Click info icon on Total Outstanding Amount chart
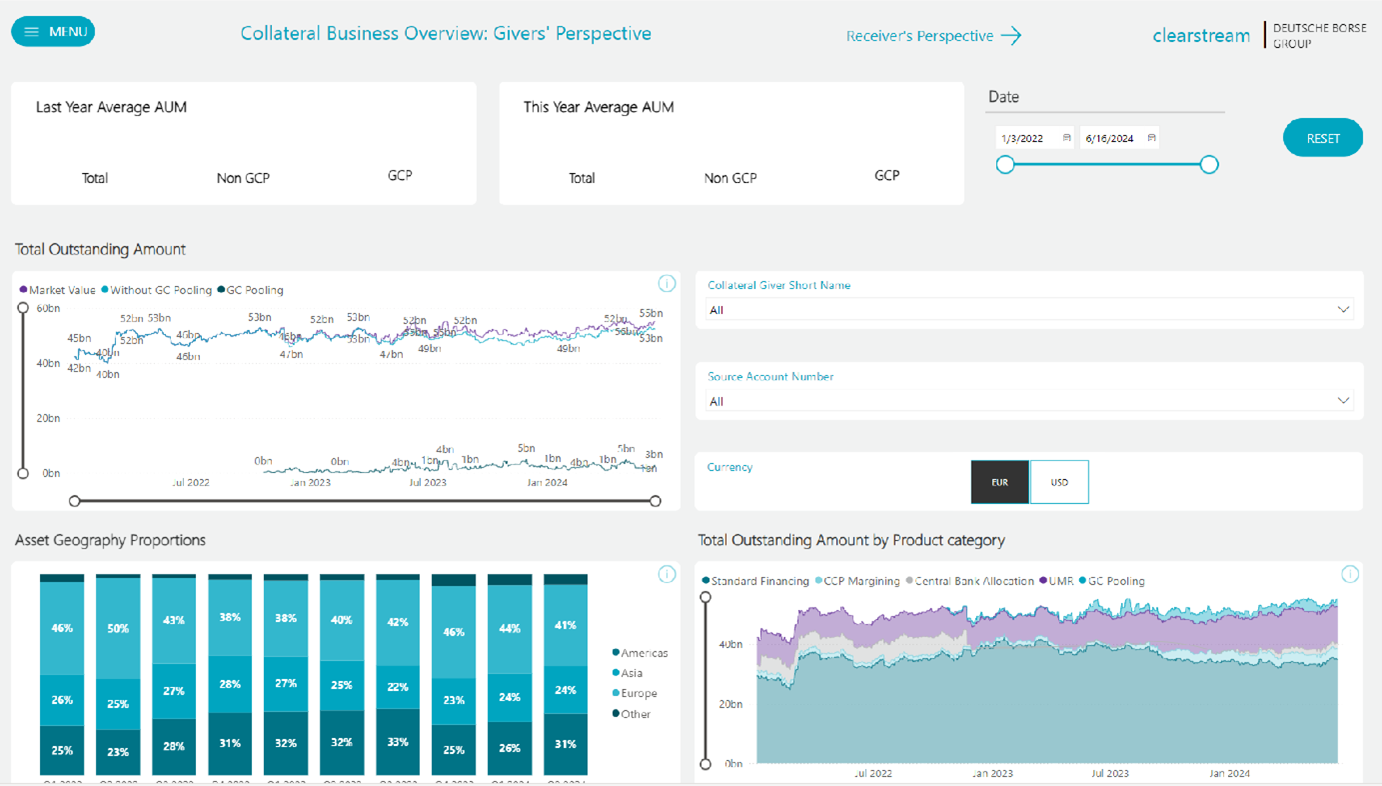This screenshot has height=786, width=1382. coord(667,284)
